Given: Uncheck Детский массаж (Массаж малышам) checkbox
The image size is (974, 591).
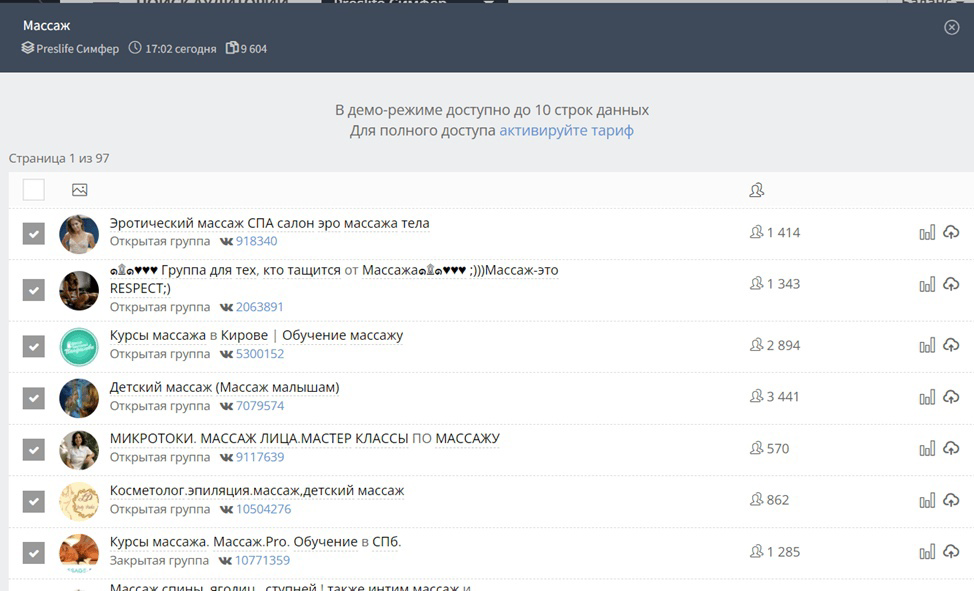Looking at the screenshot, I should pos(34,398).
